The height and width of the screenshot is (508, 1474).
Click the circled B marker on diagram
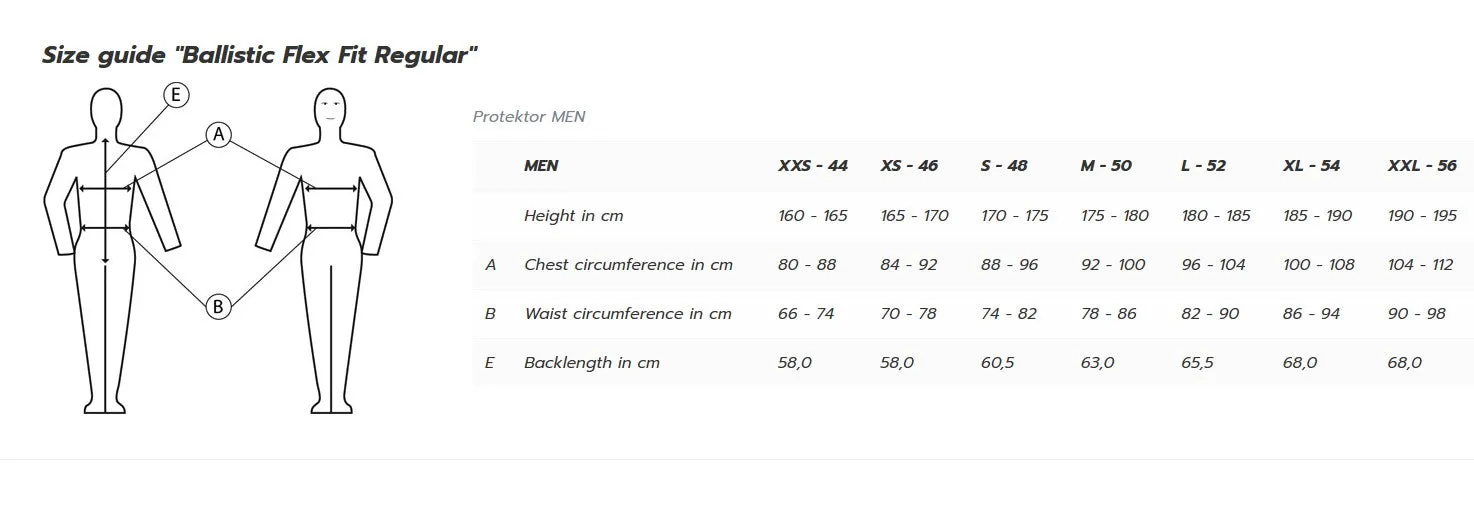pyautogui.click(x=219, y=307)
